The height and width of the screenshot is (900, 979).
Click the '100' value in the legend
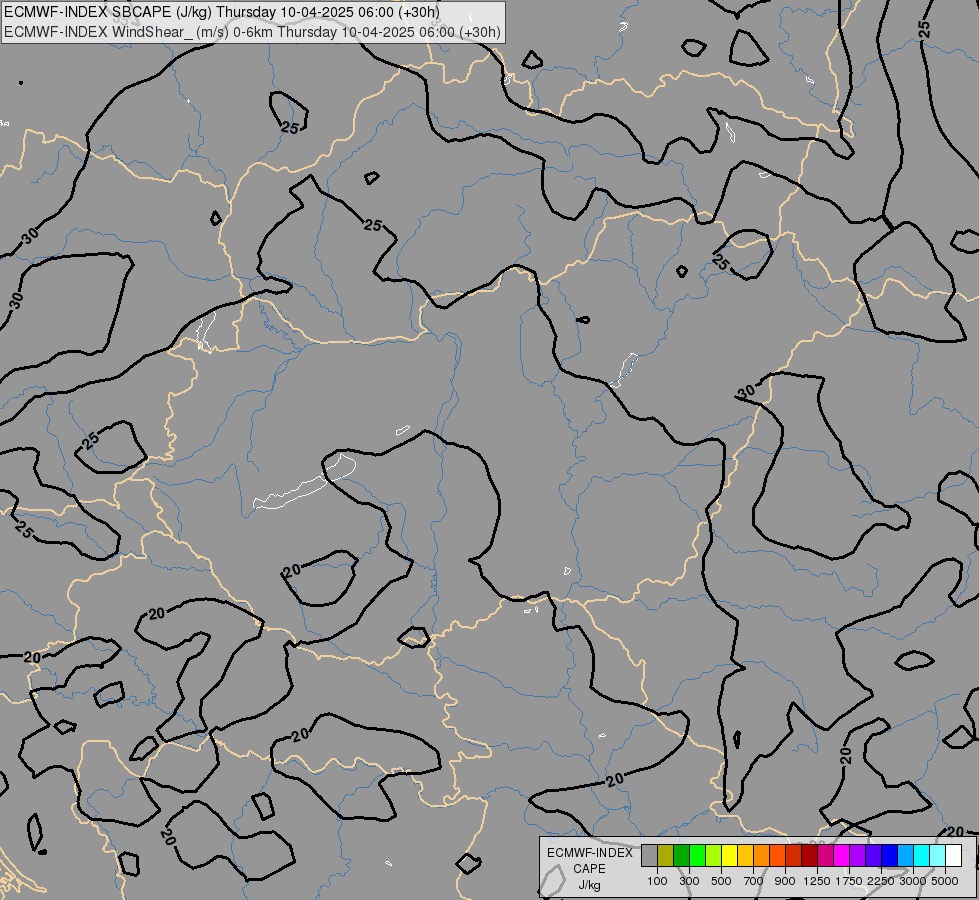(657, 881)
